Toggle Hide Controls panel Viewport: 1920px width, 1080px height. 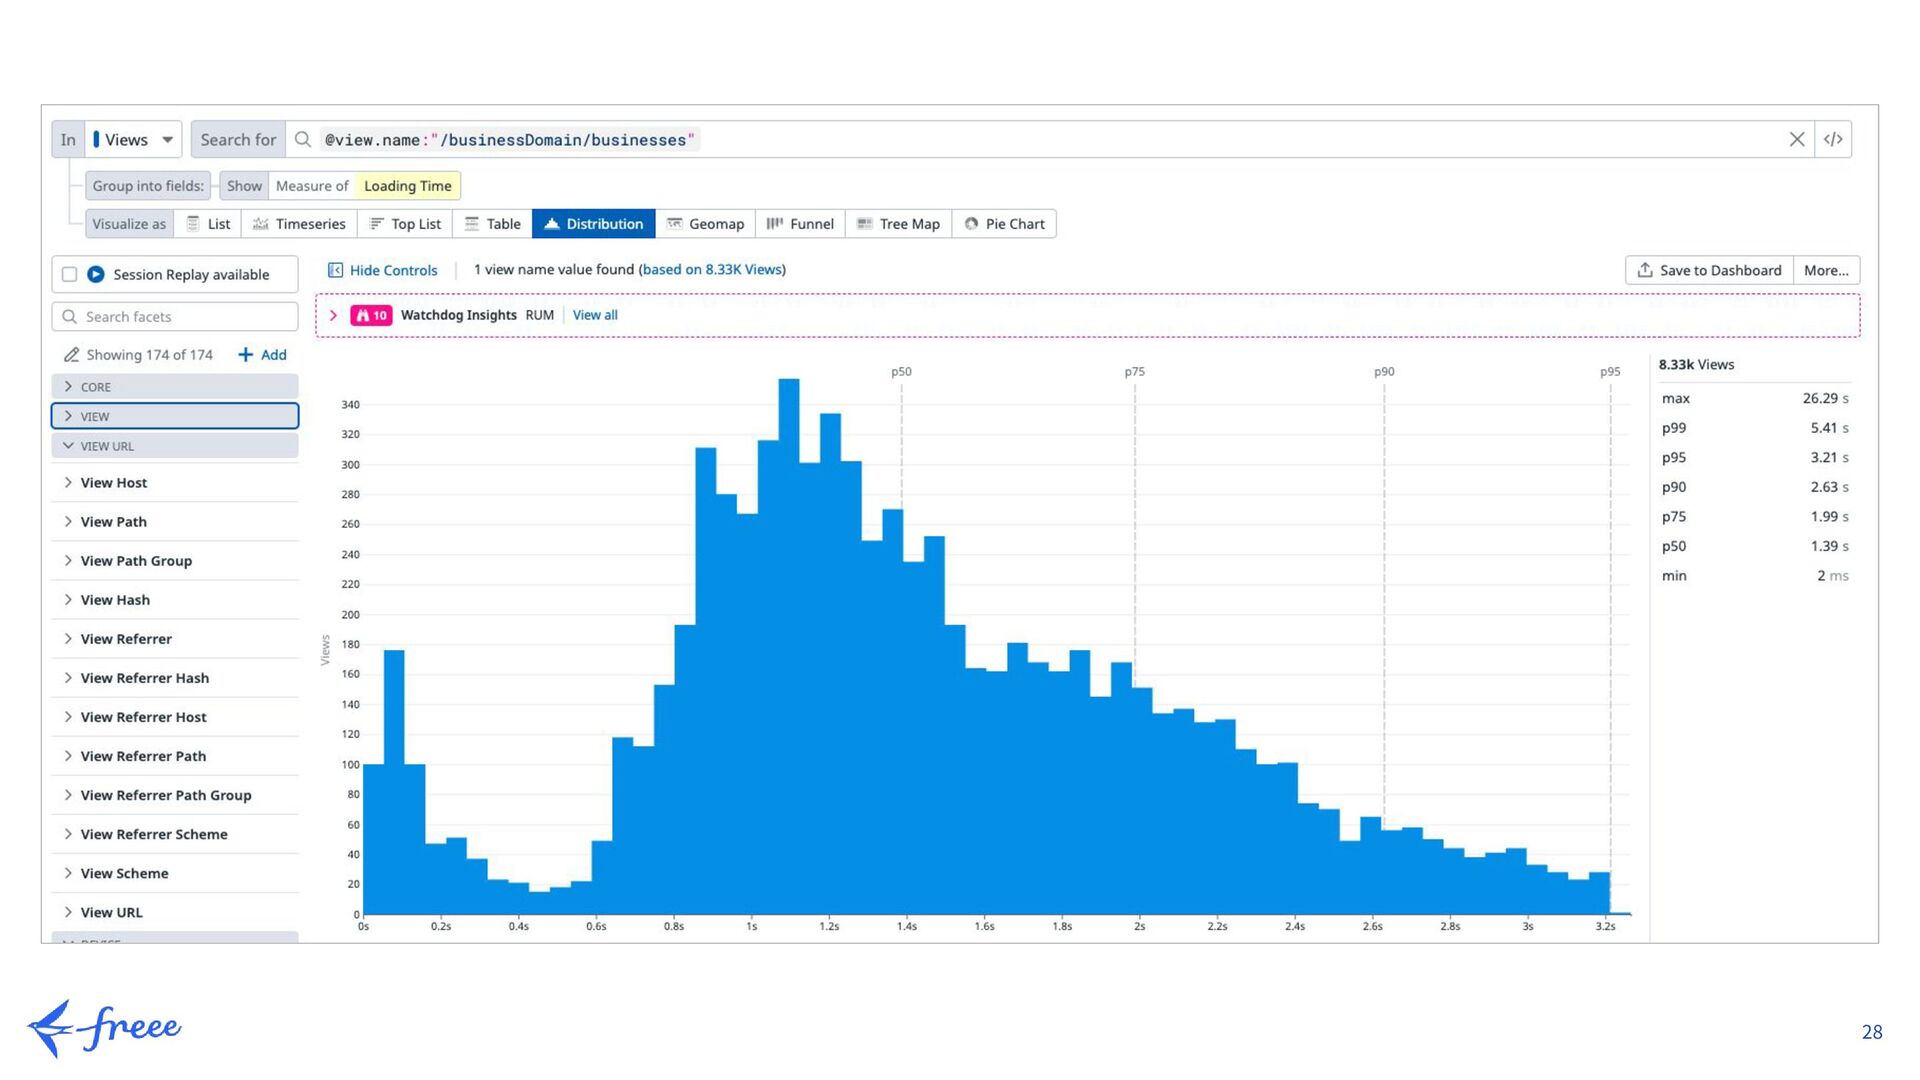point(383,270)
